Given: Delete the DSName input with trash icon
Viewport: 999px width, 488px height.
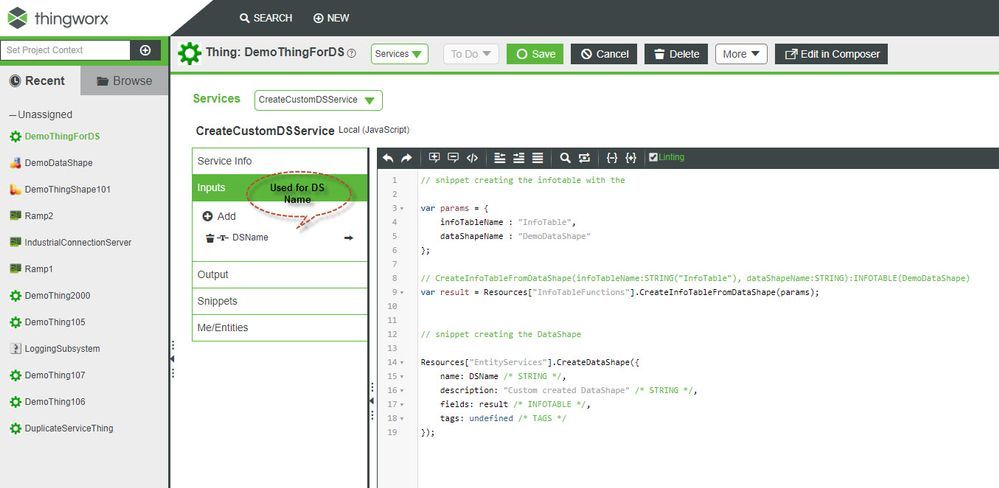Looking at the screenshot, I should coord(210,238).
